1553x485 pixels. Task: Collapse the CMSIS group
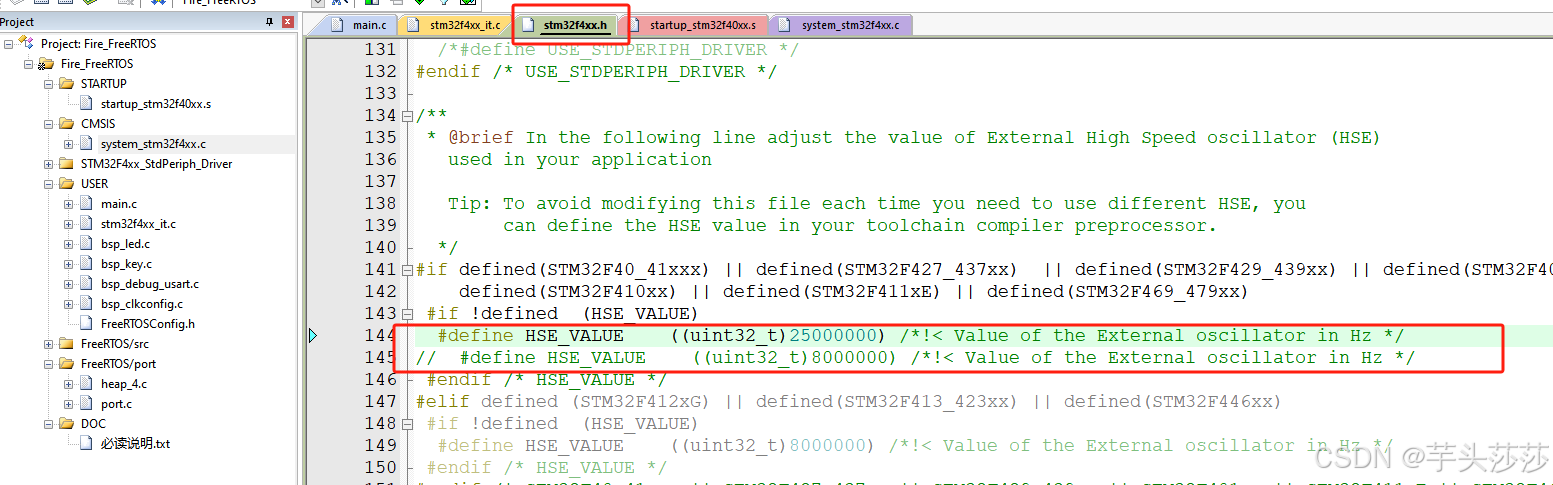(49, 124)
